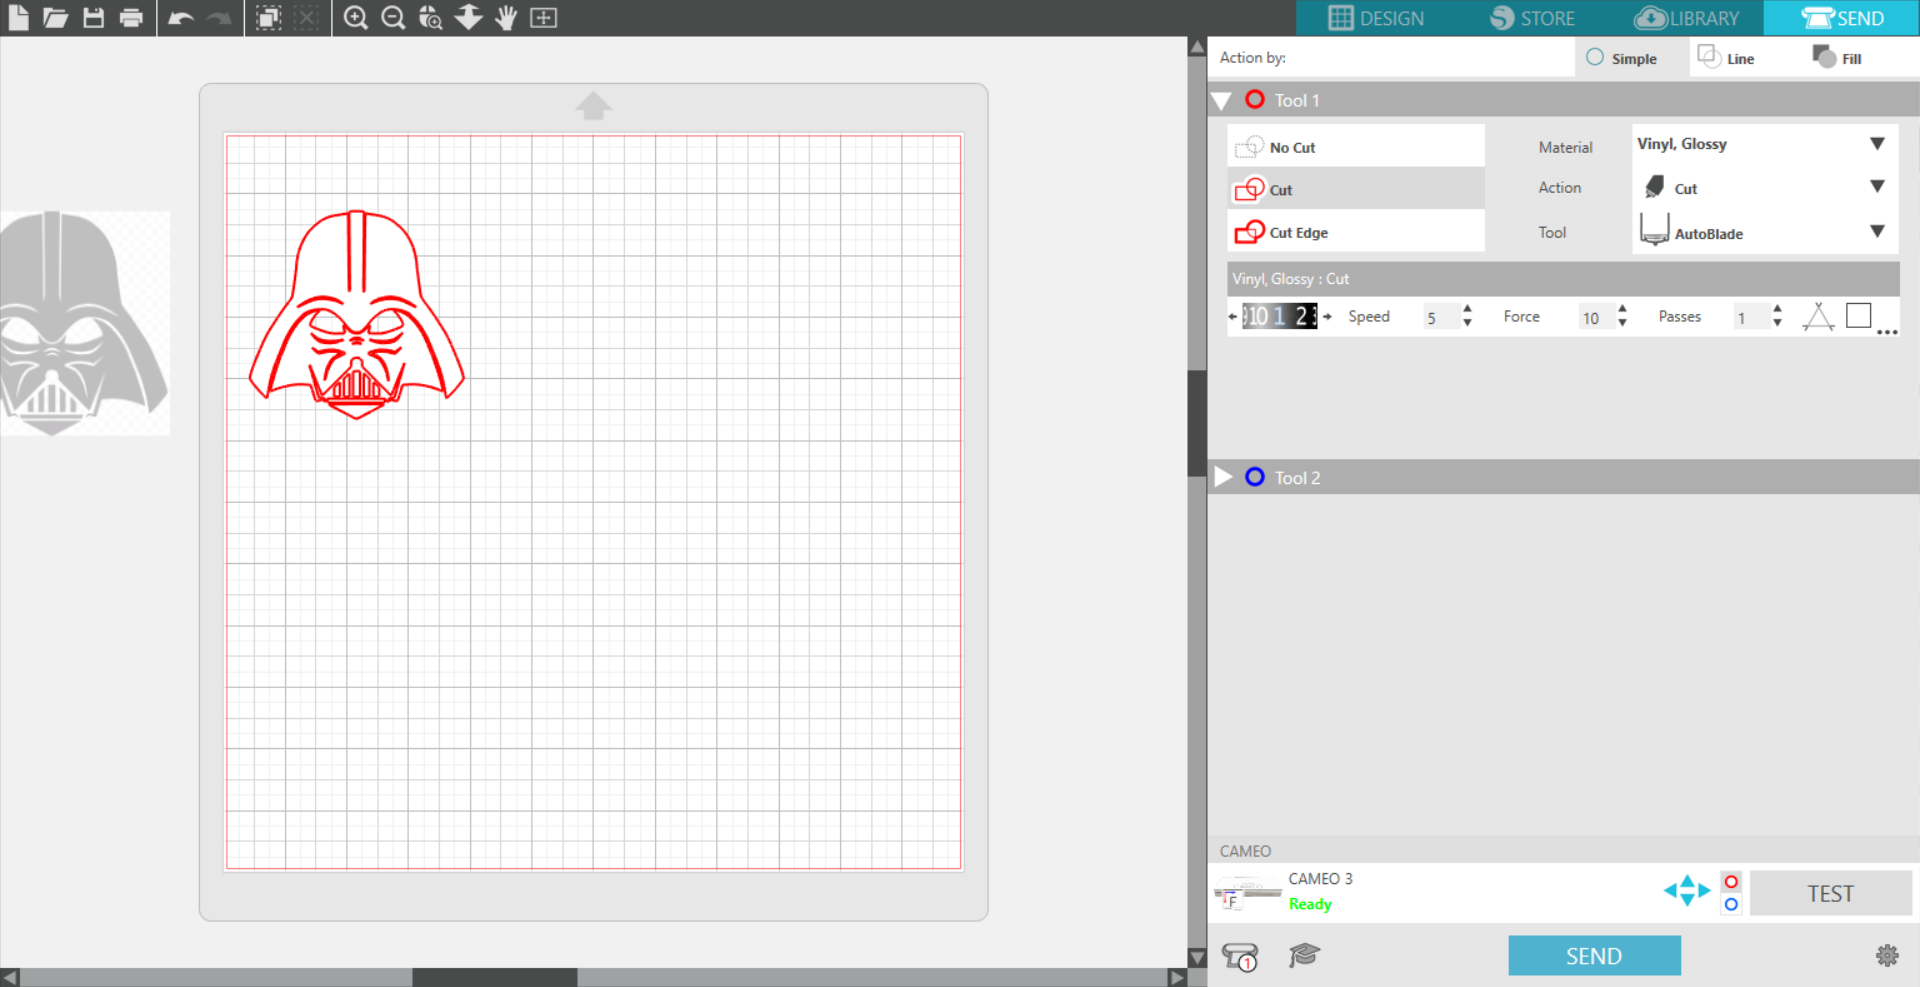This screenshot has width=1920, height=987.
Task: Click the media direction arrows beside CAMEO 3
Action: 1687,890
